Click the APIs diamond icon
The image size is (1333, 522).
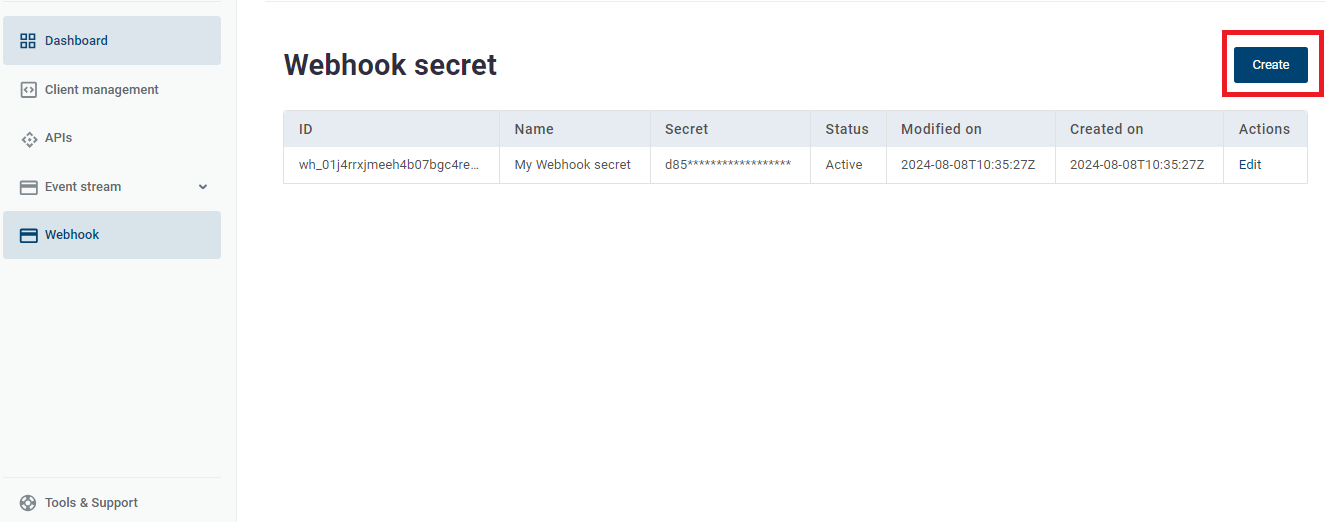click(x=28, y=139)
